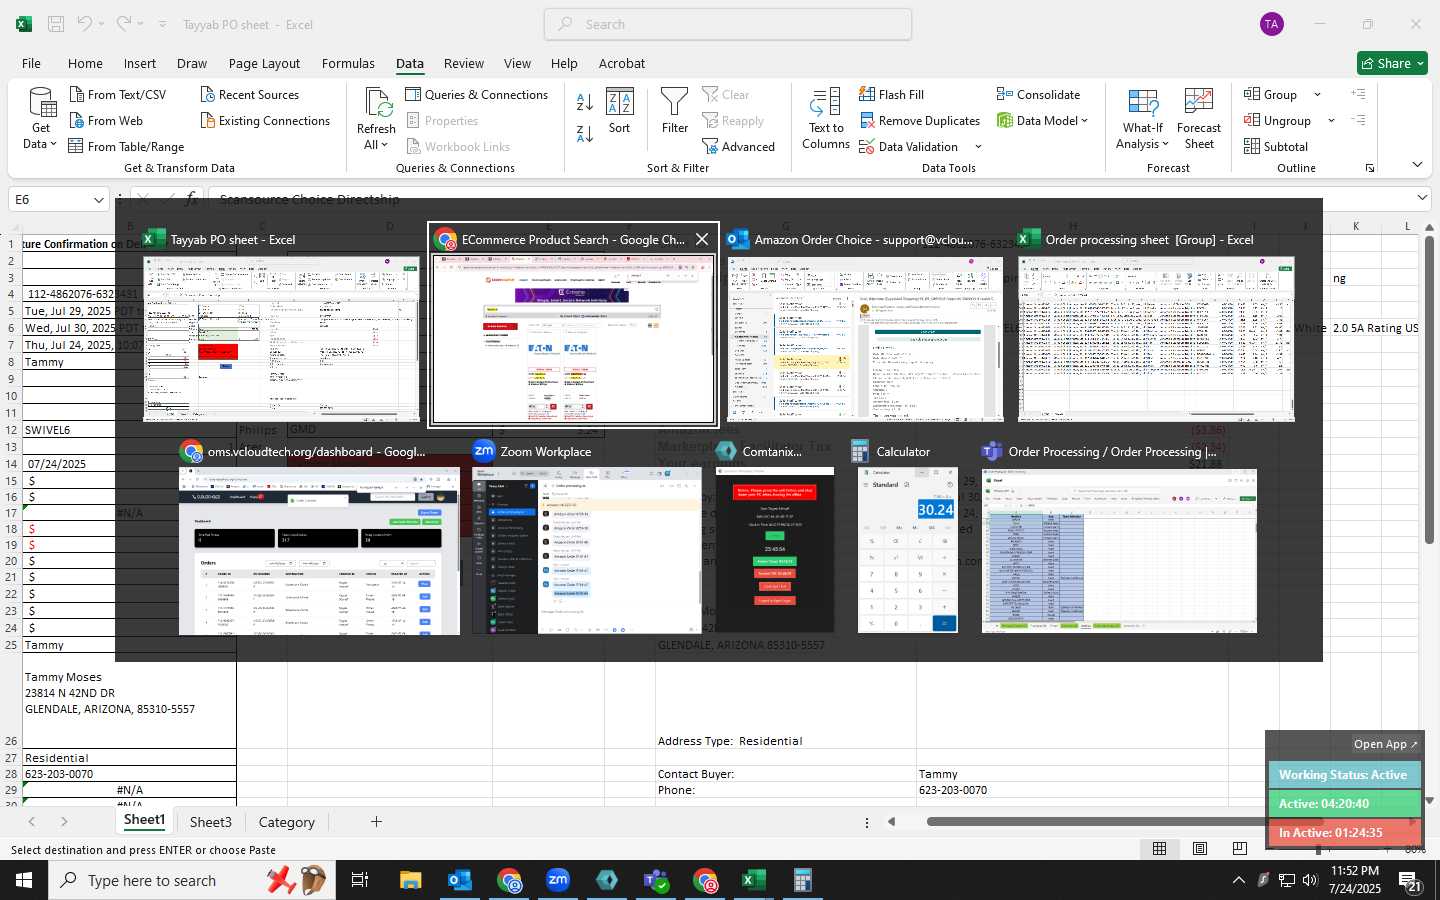The height and width of the screenshot is (900, 1440).
Task: Switch to the Home ribbon tab
Action: click(85, 63)
